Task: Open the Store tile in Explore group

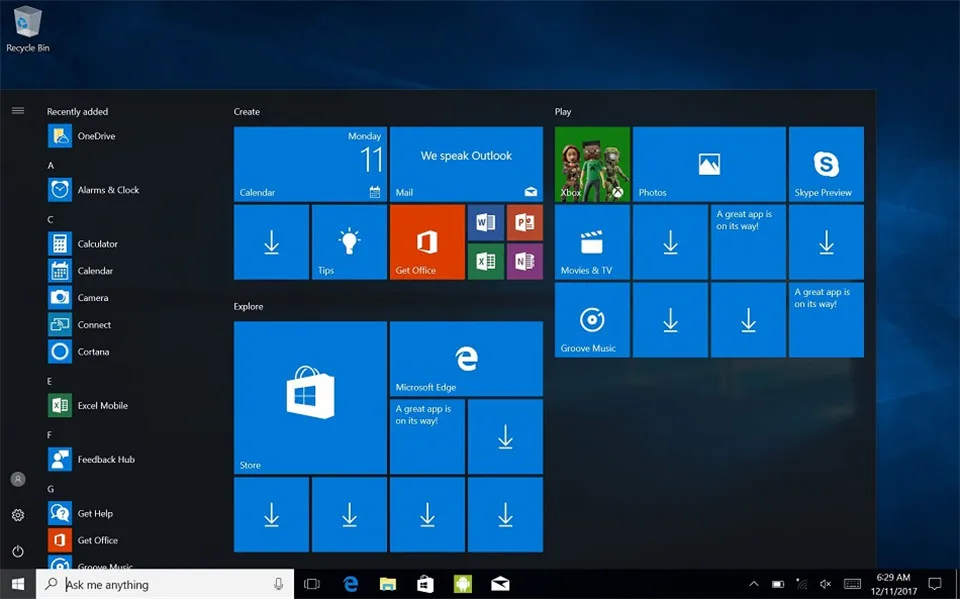Action: [310, 397]
